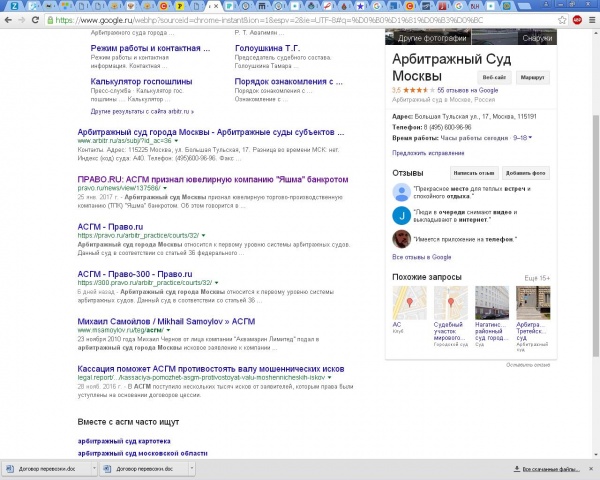This screenshot has width=600, height=480.
Task: Click avatar beside 'Прекрасное место' review
Action: 401,192
